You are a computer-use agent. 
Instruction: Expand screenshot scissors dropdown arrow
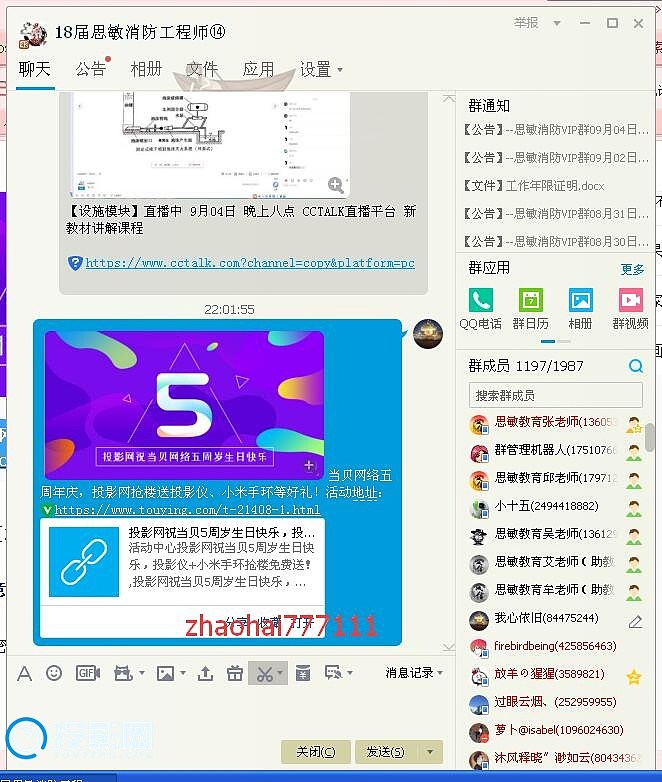click(x=279, y=673)
